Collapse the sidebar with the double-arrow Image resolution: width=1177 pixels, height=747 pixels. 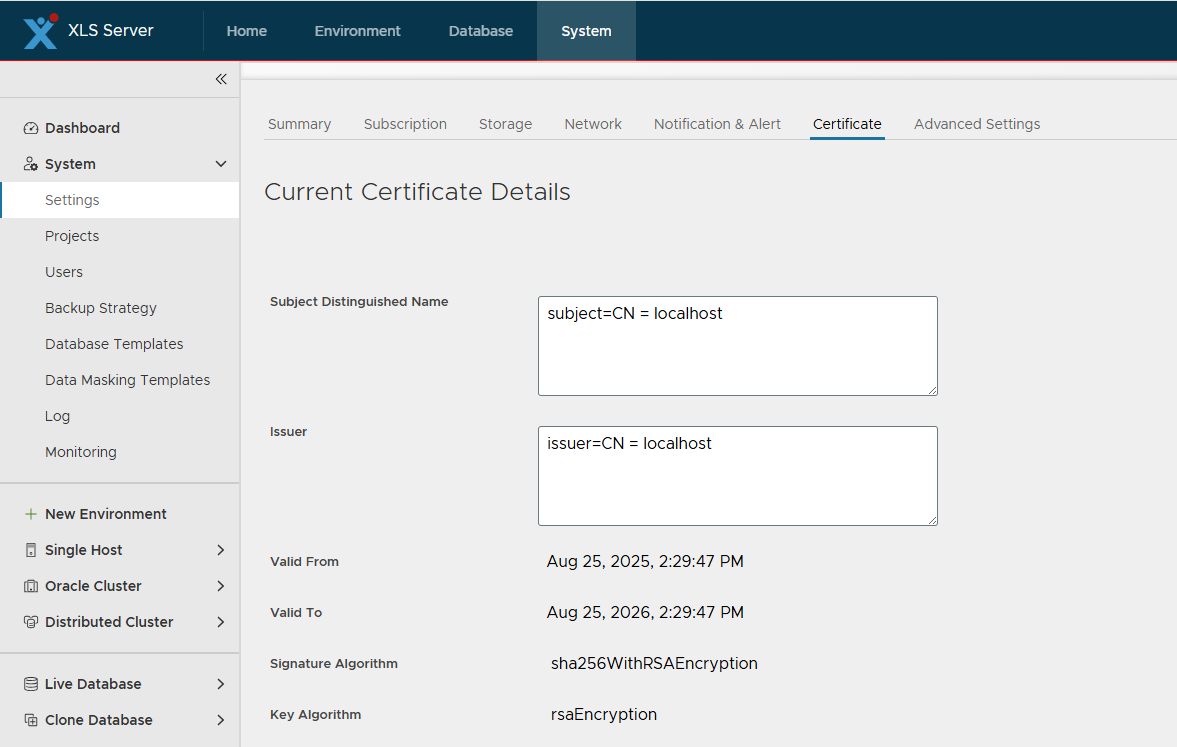(x=221, y=79)
